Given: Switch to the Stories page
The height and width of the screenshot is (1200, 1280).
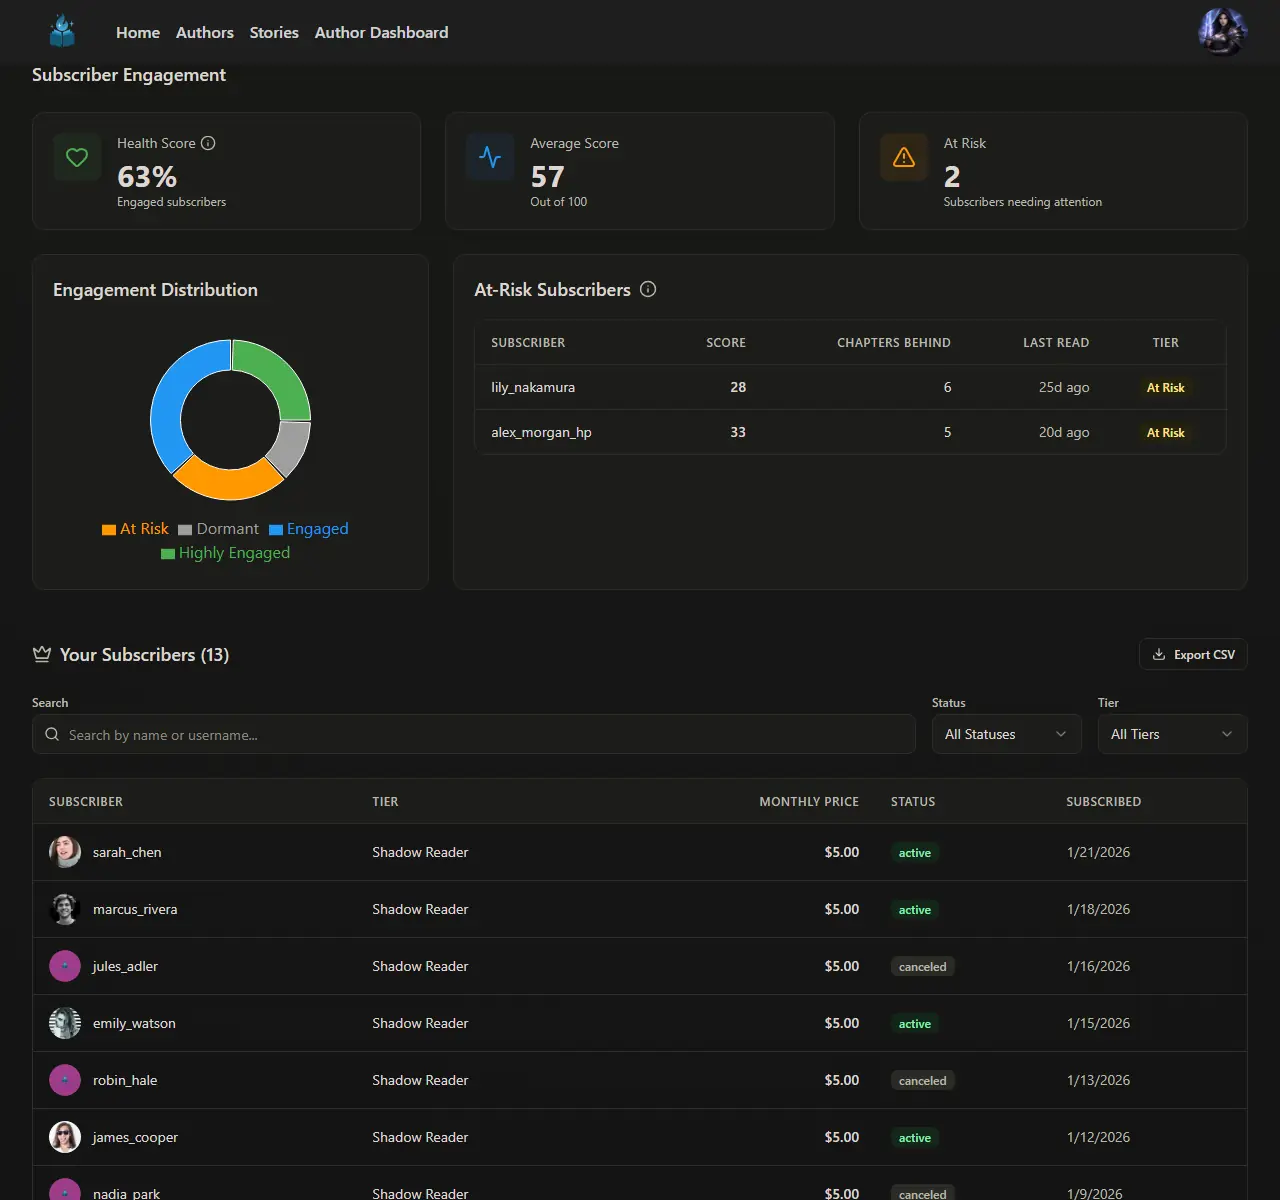Looking at the screenshot, I should coord(273,32).
